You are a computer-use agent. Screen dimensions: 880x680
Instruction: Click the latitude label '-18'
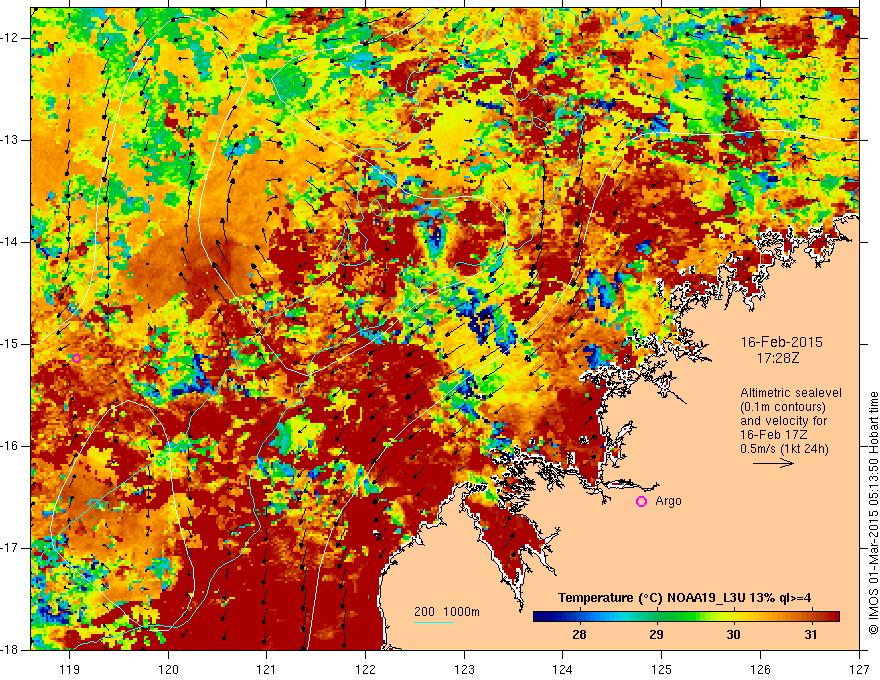(11, 650)
